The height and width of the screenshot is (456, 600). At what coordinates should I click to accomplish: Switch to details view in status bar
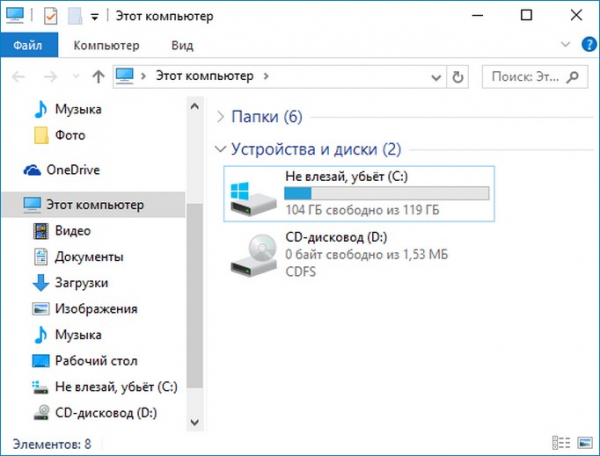click(x=561, y=443)
